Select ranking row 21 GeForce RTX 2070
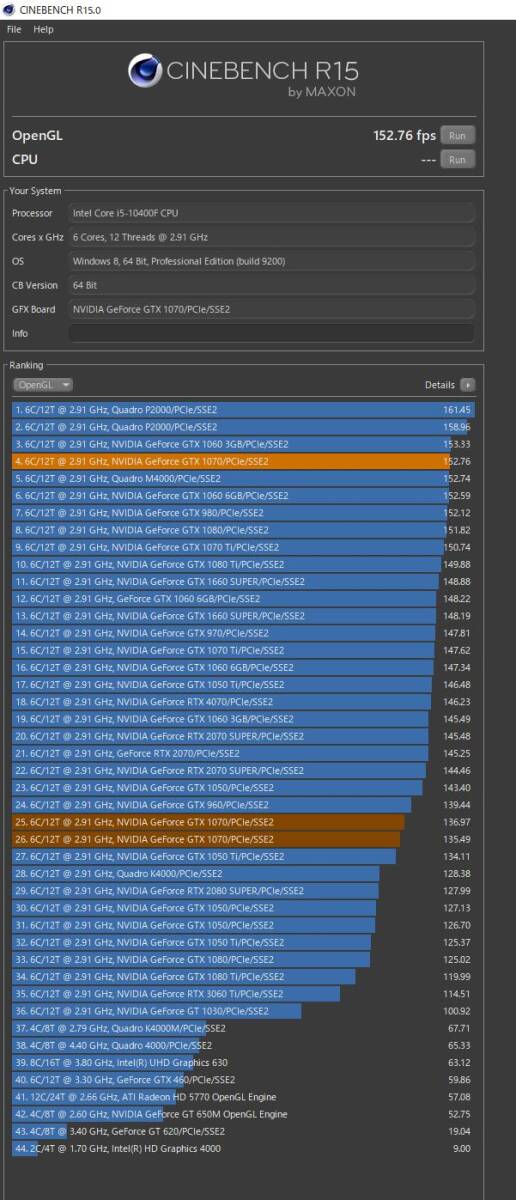This screenshot has width=516, height=1200. [x=243, y=753]
